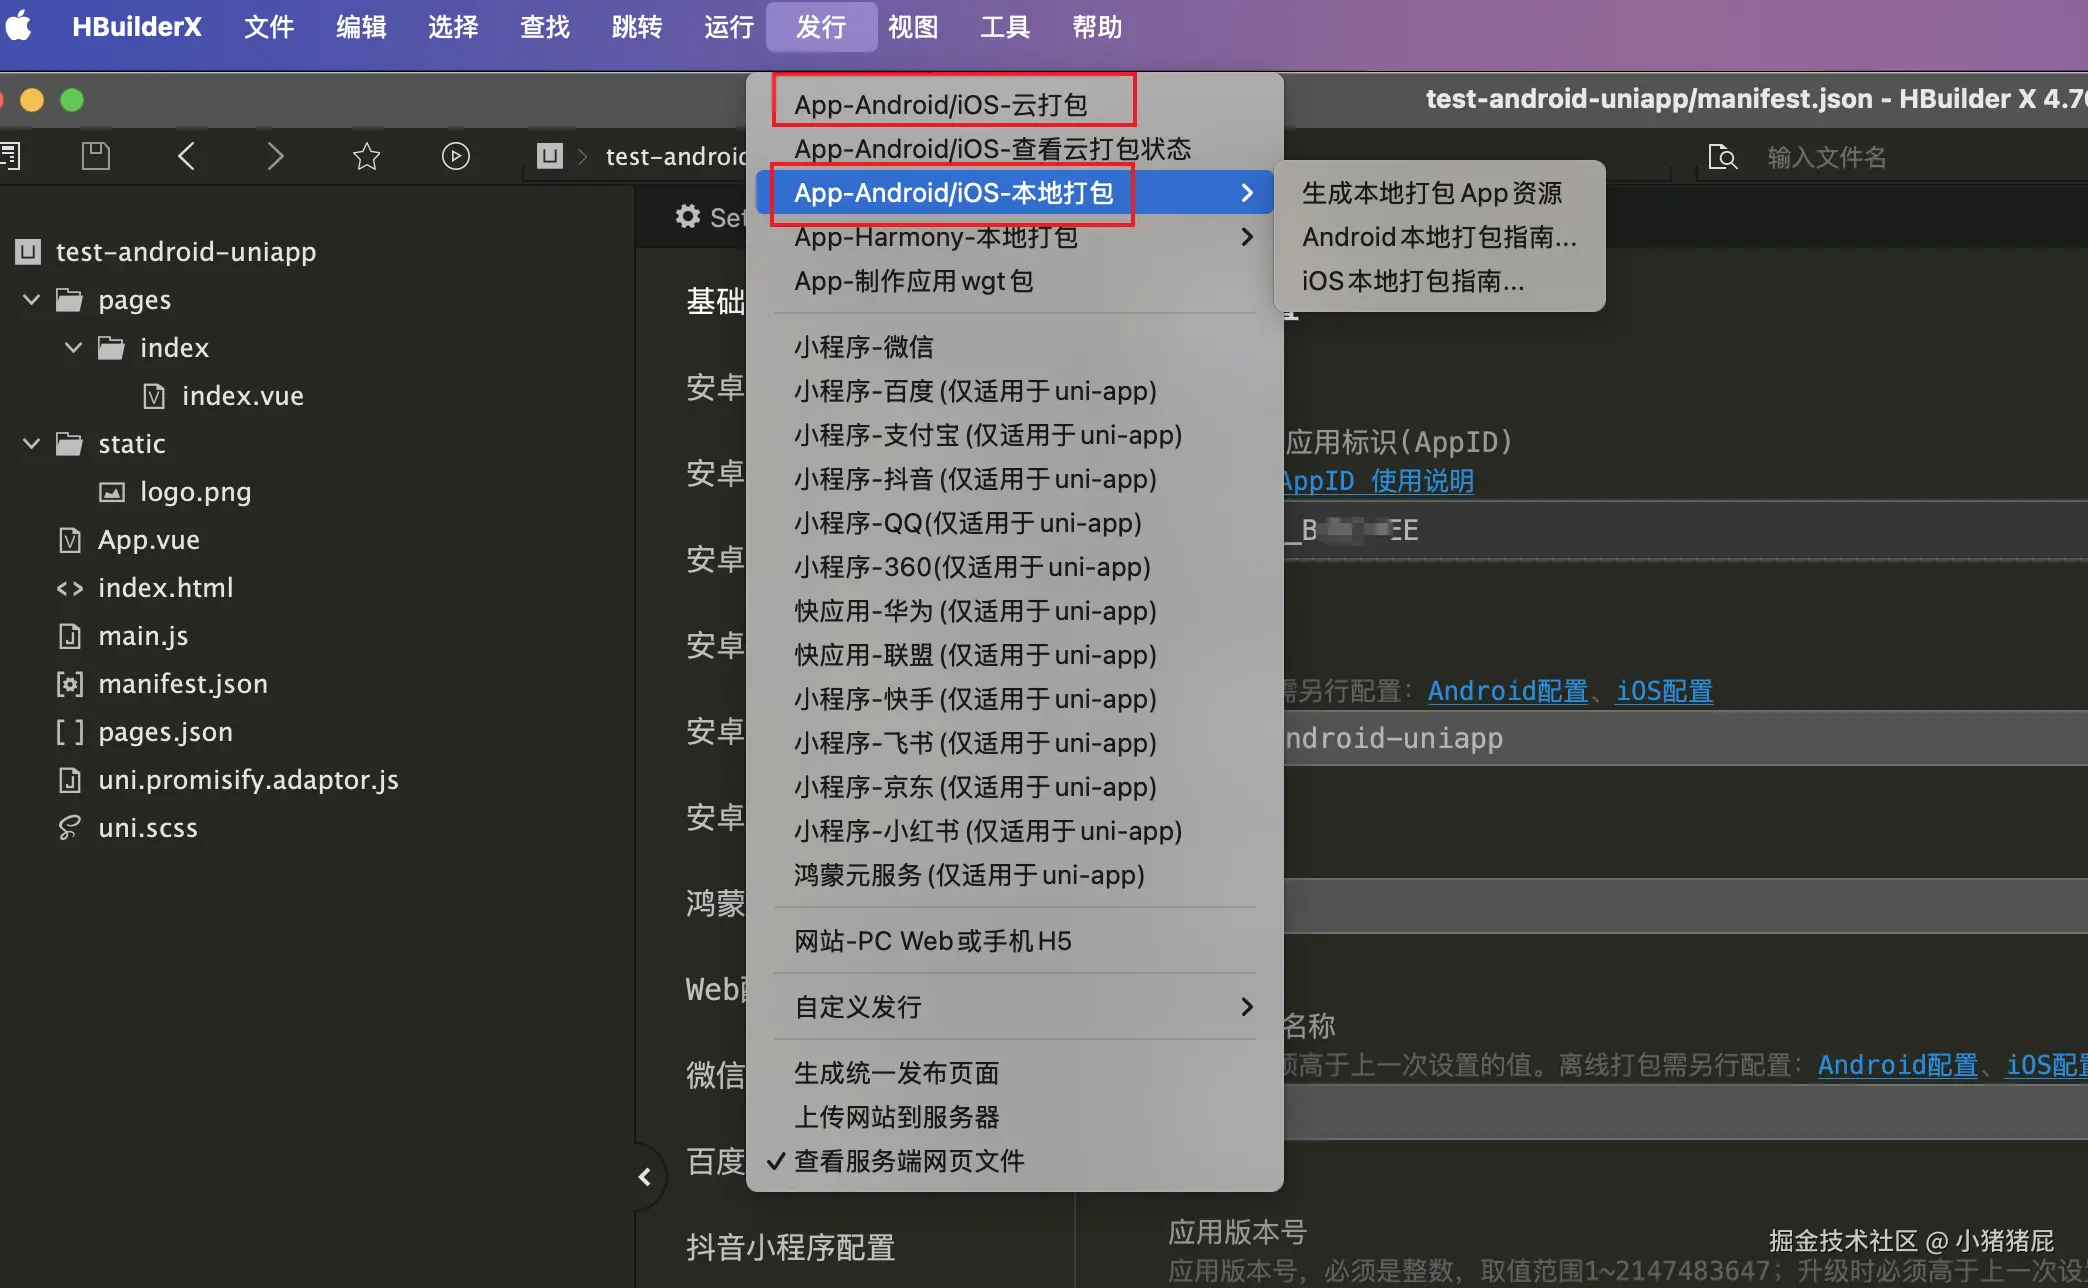This screenshot has width=2088, height=1288.
Task: Navigate back using the left arrow icon
Action: (x=186, y=156)
